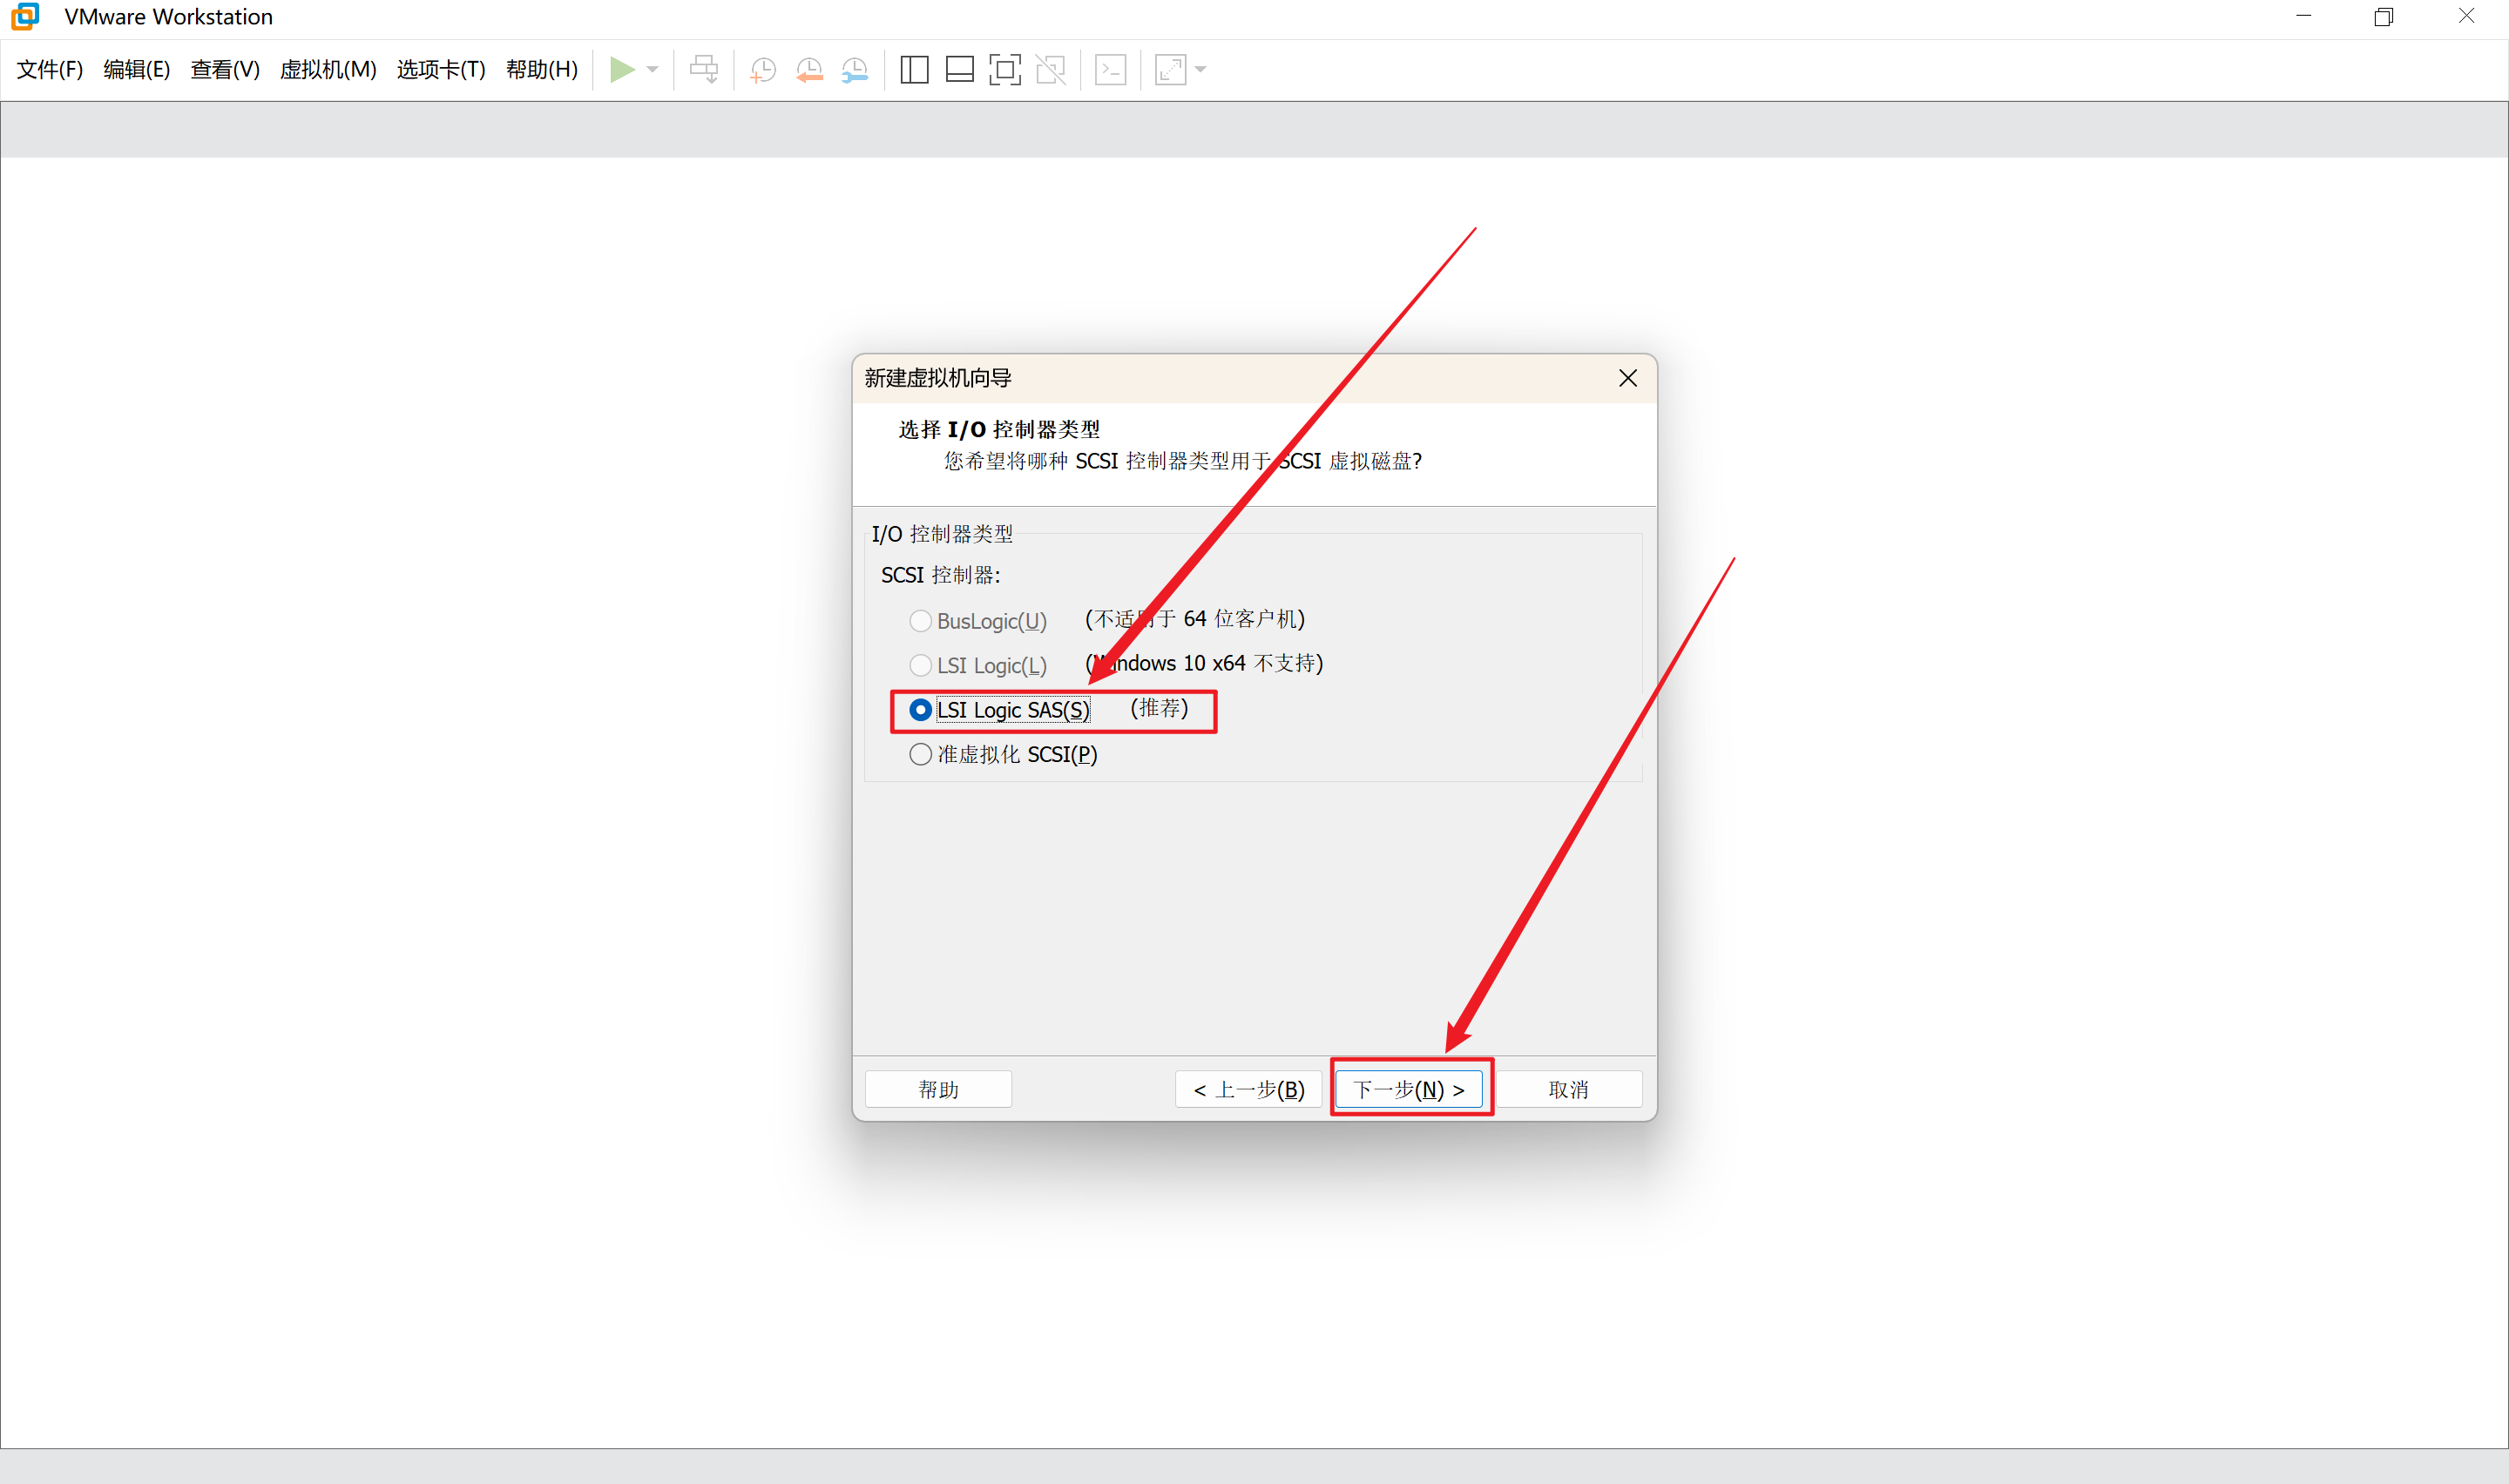Click the Send Ctrl+Alt+Del toolbar icon

[x=704, y=70]
